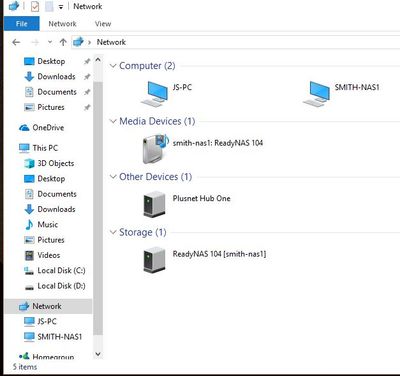Click the New folder quick access icon
The height and width of the screenshot is (376, 400).
point(49,6)
